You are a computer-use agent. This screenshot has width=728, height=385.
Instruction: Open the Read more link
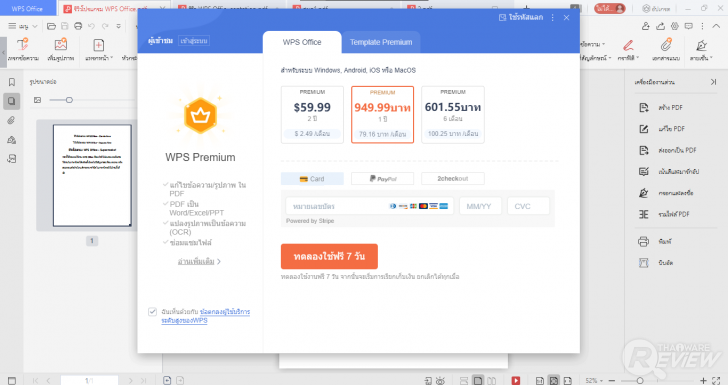tap(199, 262)
